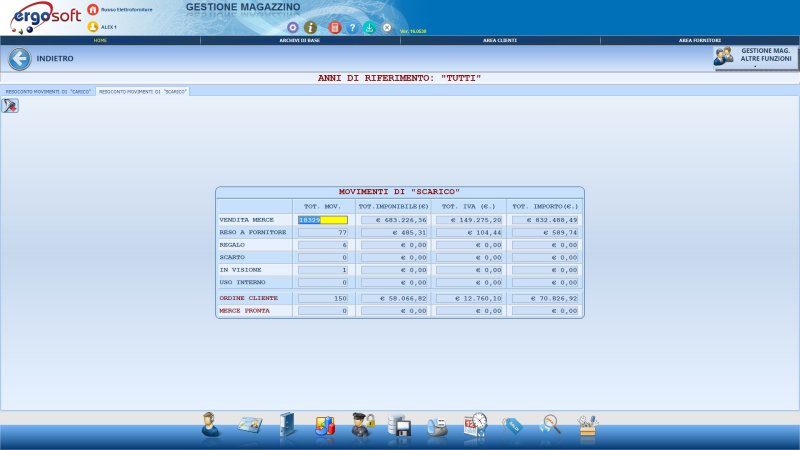800x450 pixels.
Task: Click the SCARTO row label
Action: [x=232, y=257]
